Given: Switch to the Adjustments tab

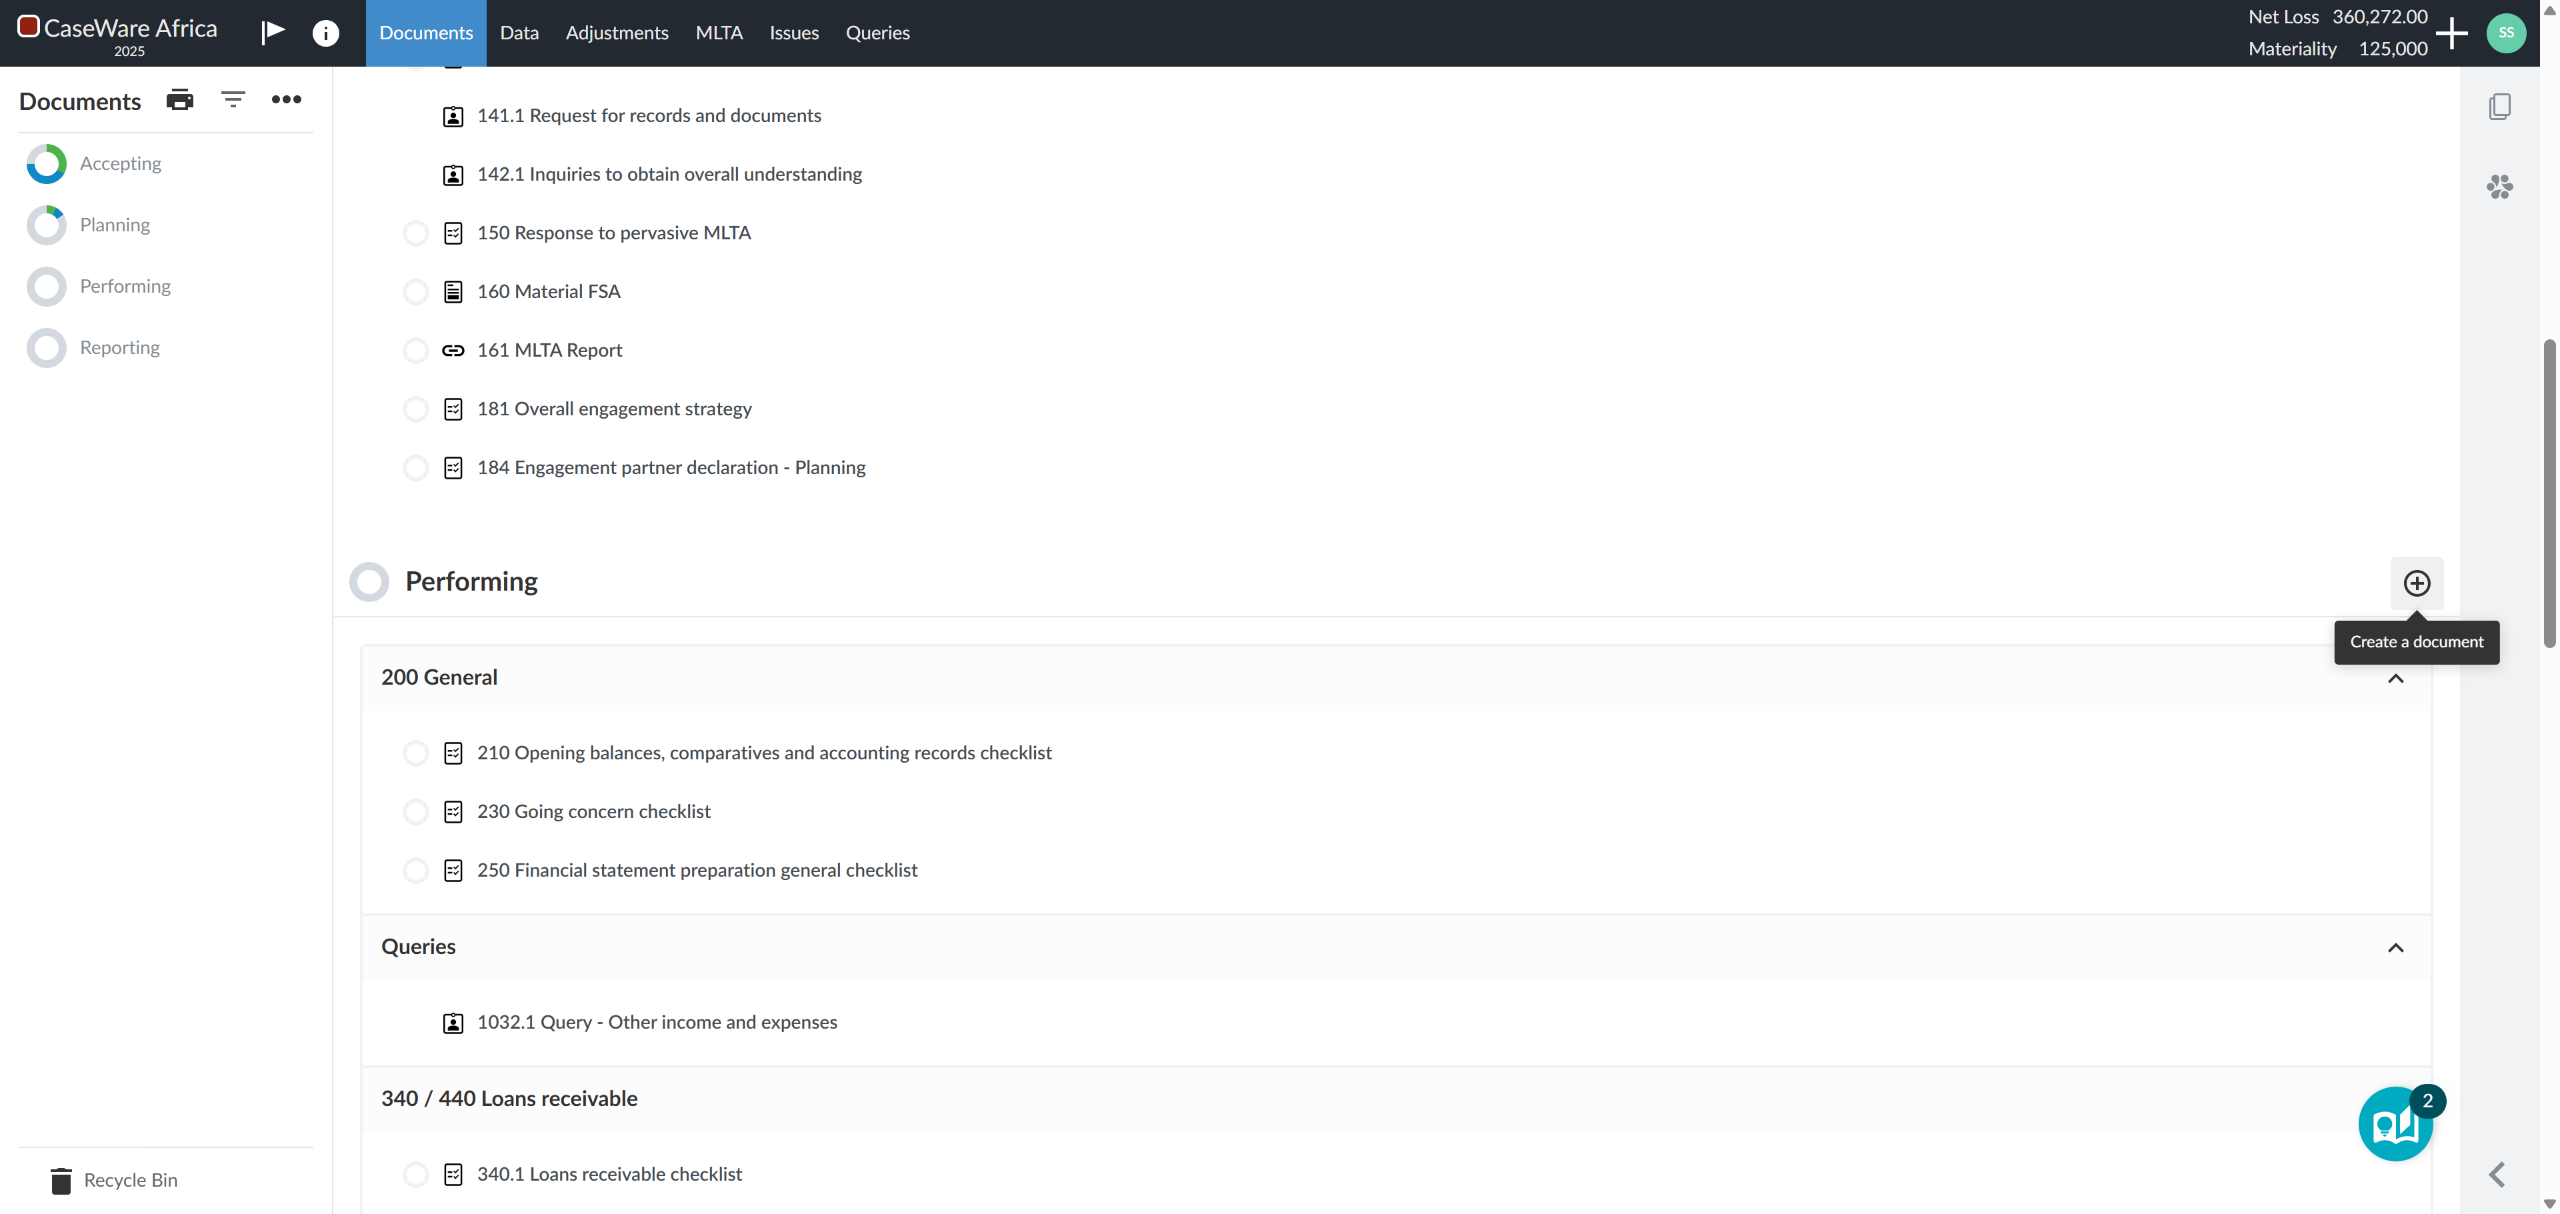Looking at the screenshot, I should (x=617, y=33).
